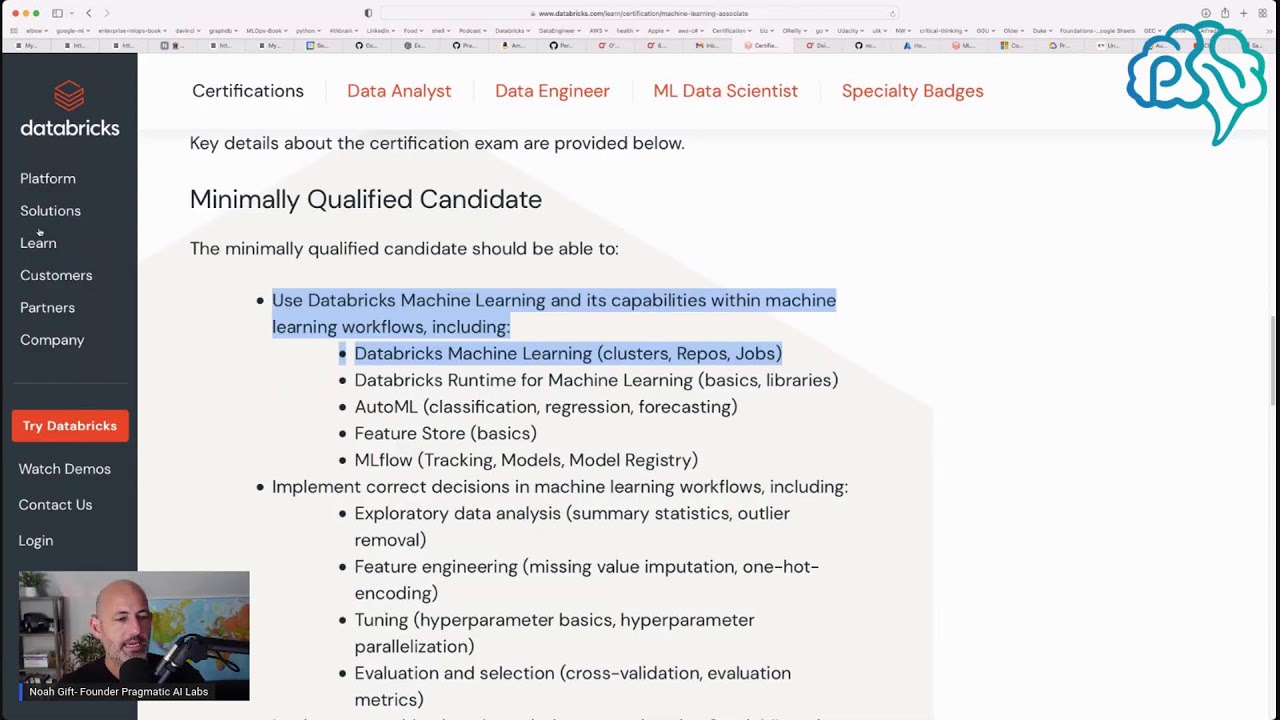Open the Certifications tab in the page nav
This screenshot has height=720, width=1280.
click(248, 91)
